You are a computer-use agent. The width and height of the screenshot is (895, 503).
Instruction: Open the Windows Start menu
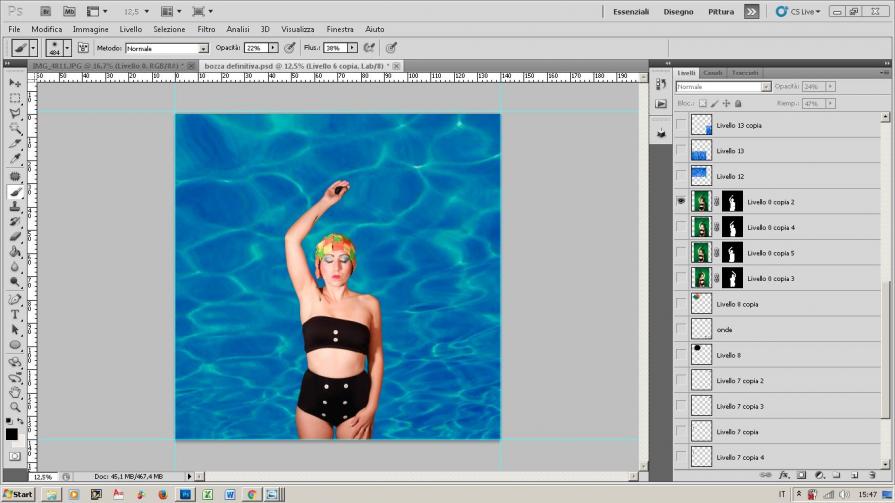tap(18, 494)
